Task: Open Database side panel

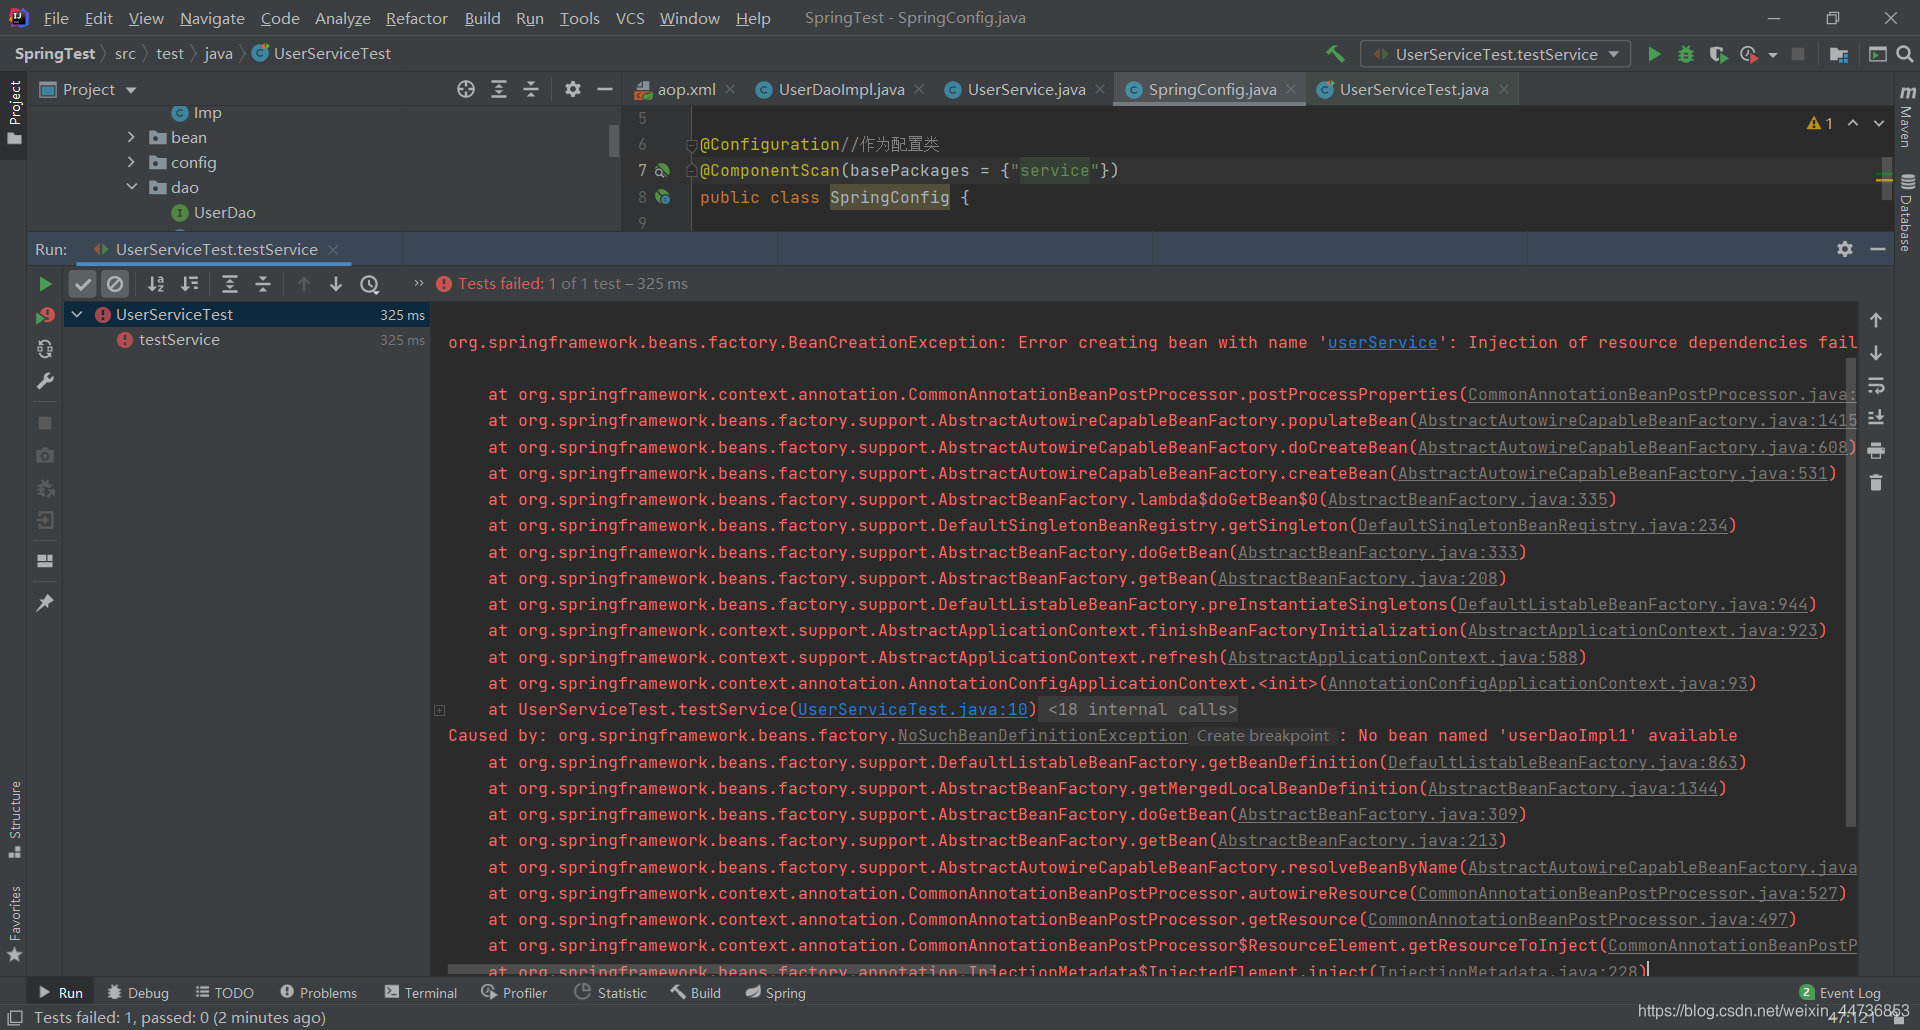Action: pyautogui.click(x=1907, y=213)
